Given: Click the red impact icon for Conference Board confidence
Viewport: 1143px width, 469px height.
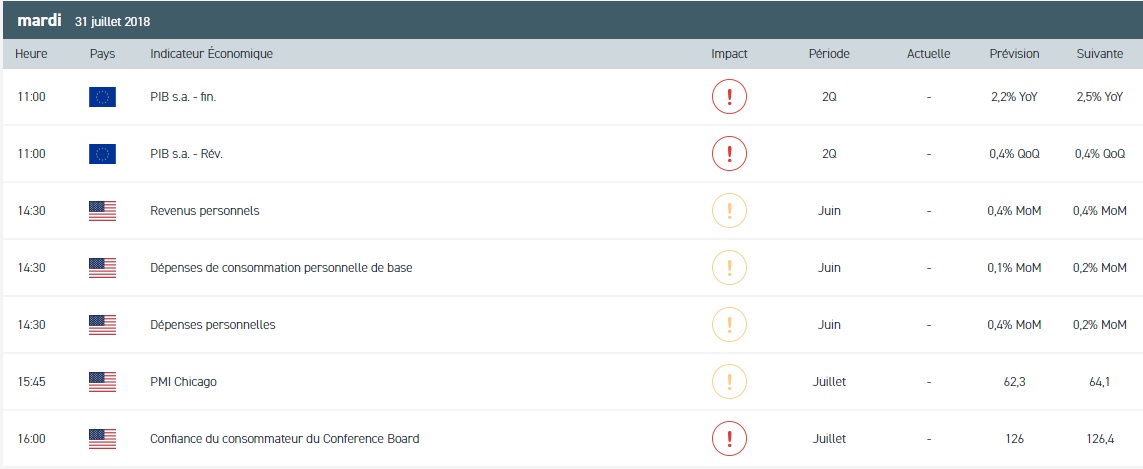Looking at the screenshot, I should pos(729,438).
